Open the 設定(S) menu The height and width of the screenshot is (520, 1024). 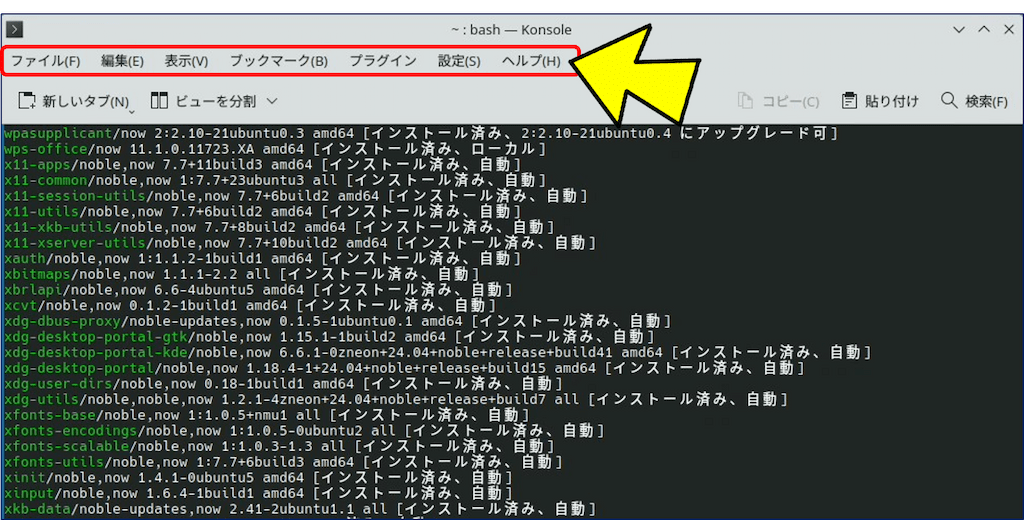tap(459, 61)
